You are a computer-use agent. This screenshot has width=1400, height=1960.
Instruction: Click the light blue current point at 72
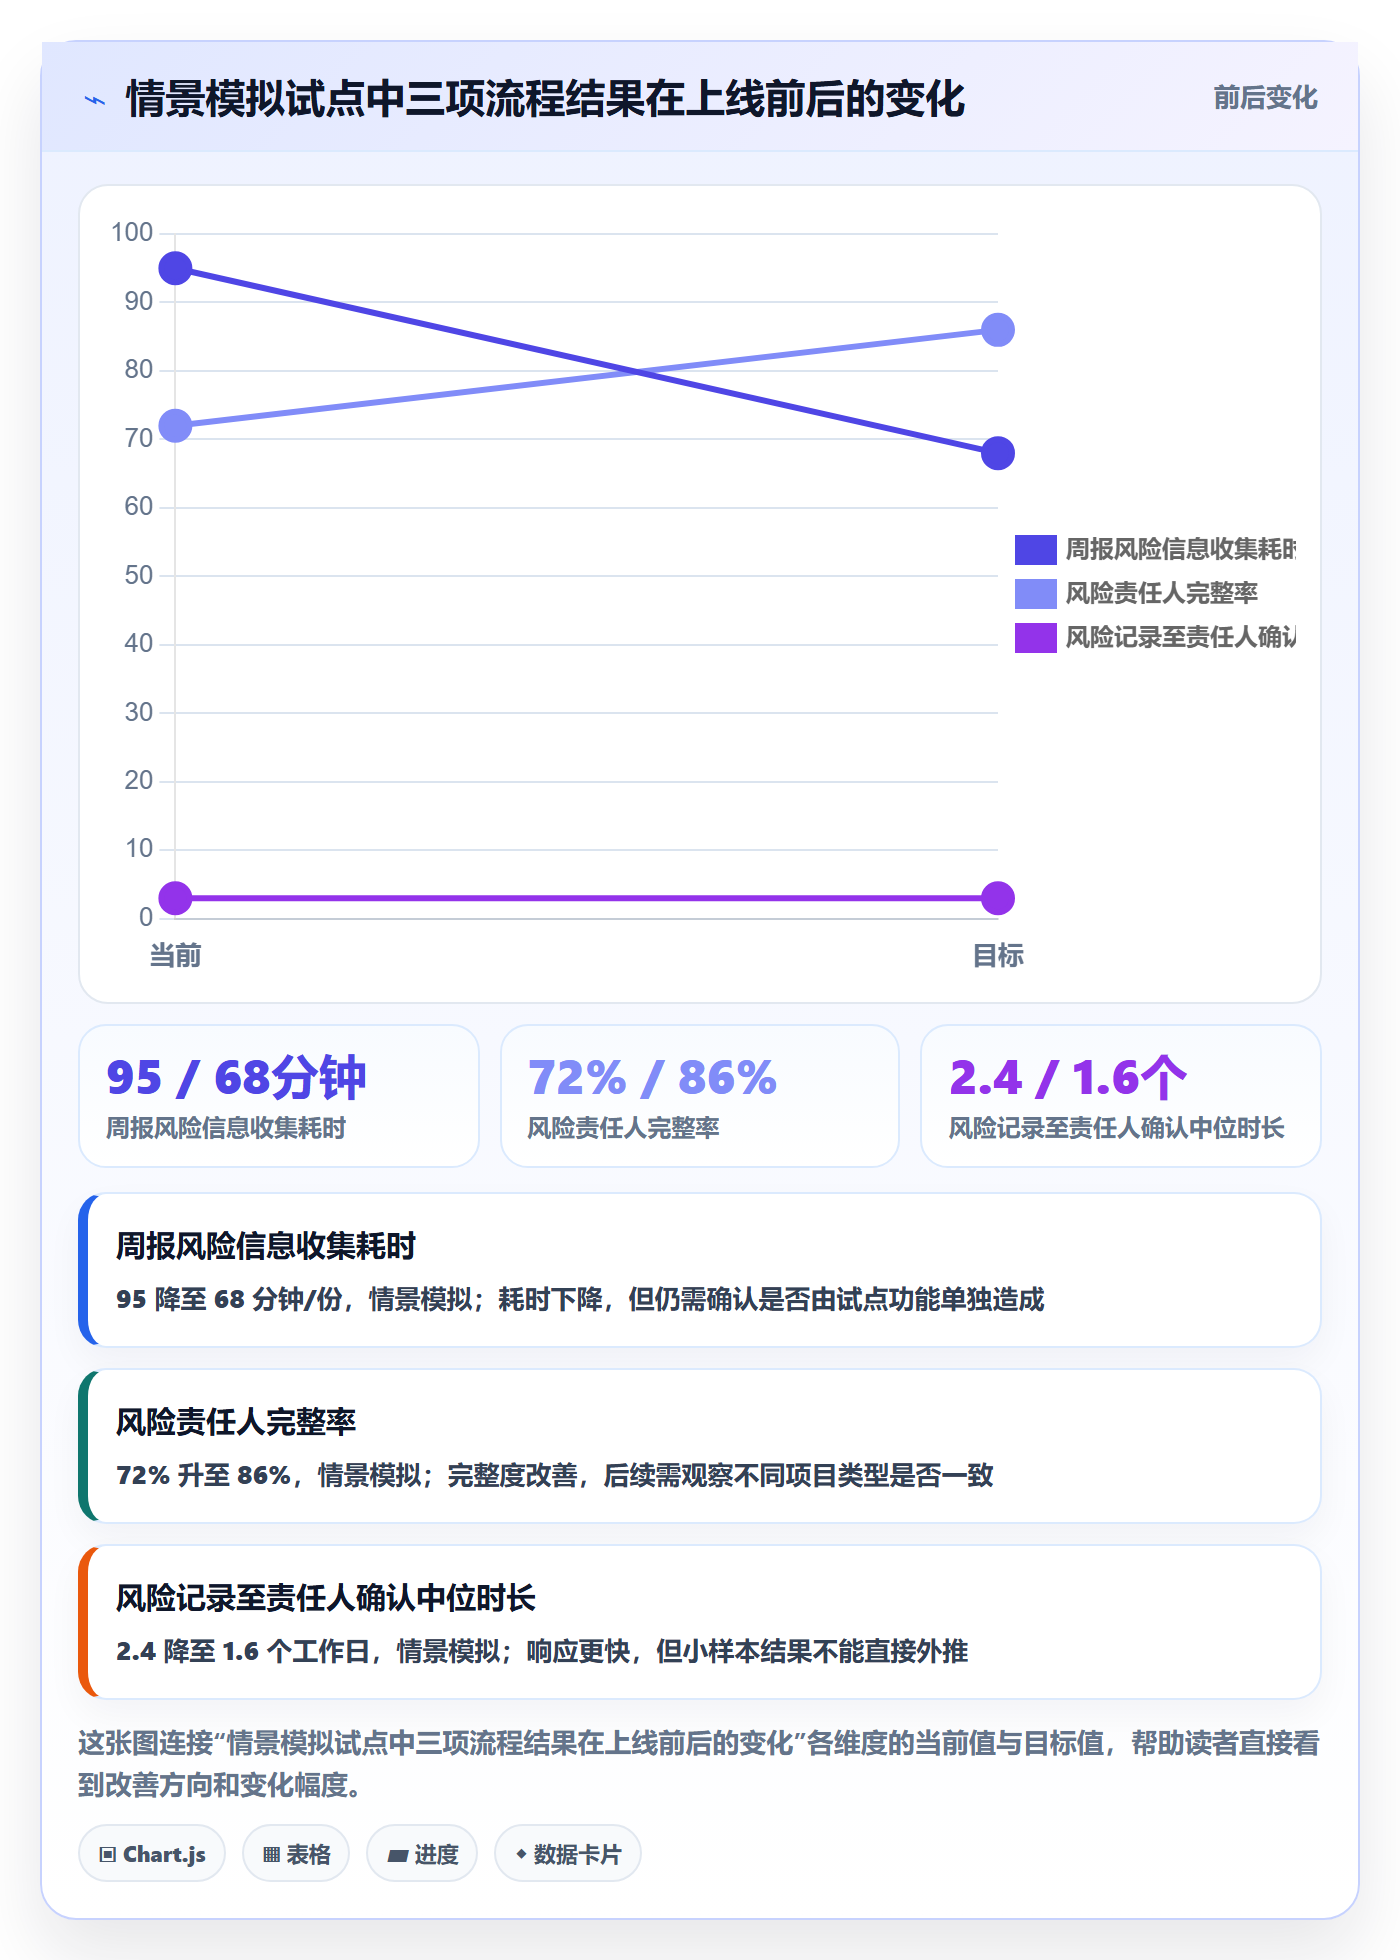175,426
